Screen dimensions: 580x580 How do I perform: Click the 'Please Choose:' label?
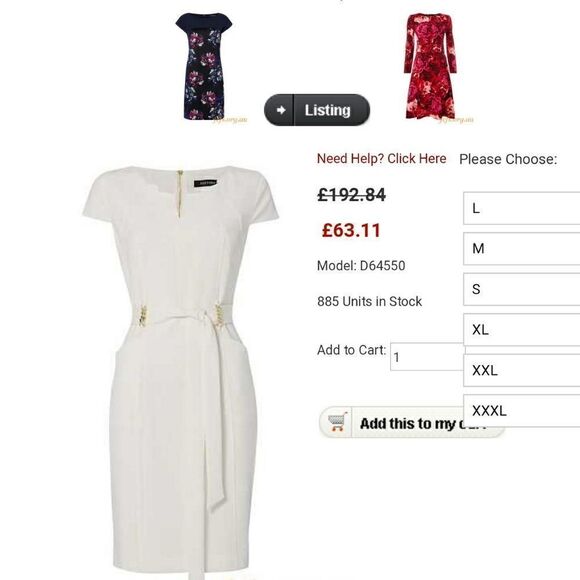tap(508, 159)
